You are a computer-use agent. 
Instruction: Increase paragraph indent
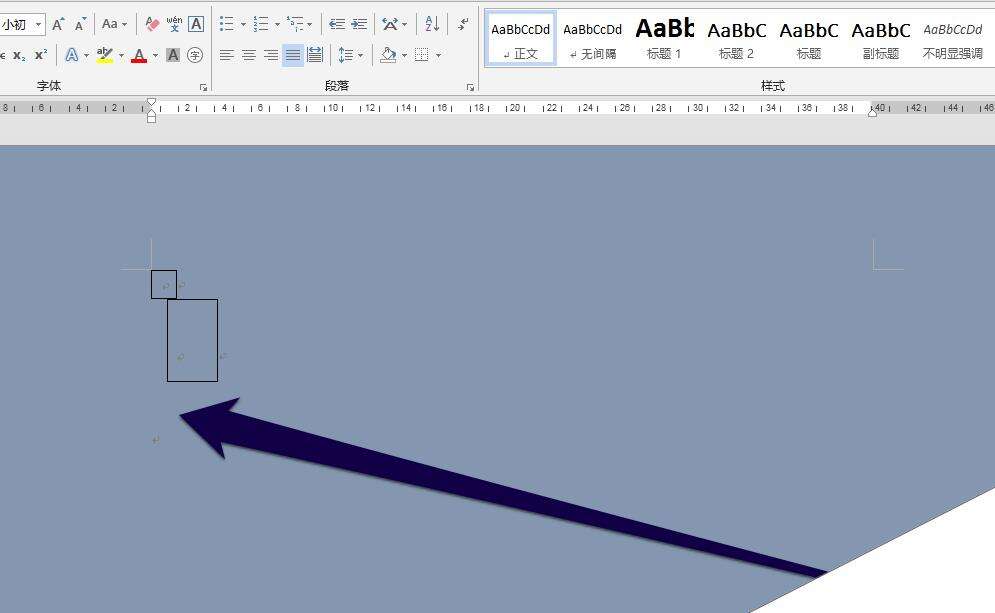[359, 25]
